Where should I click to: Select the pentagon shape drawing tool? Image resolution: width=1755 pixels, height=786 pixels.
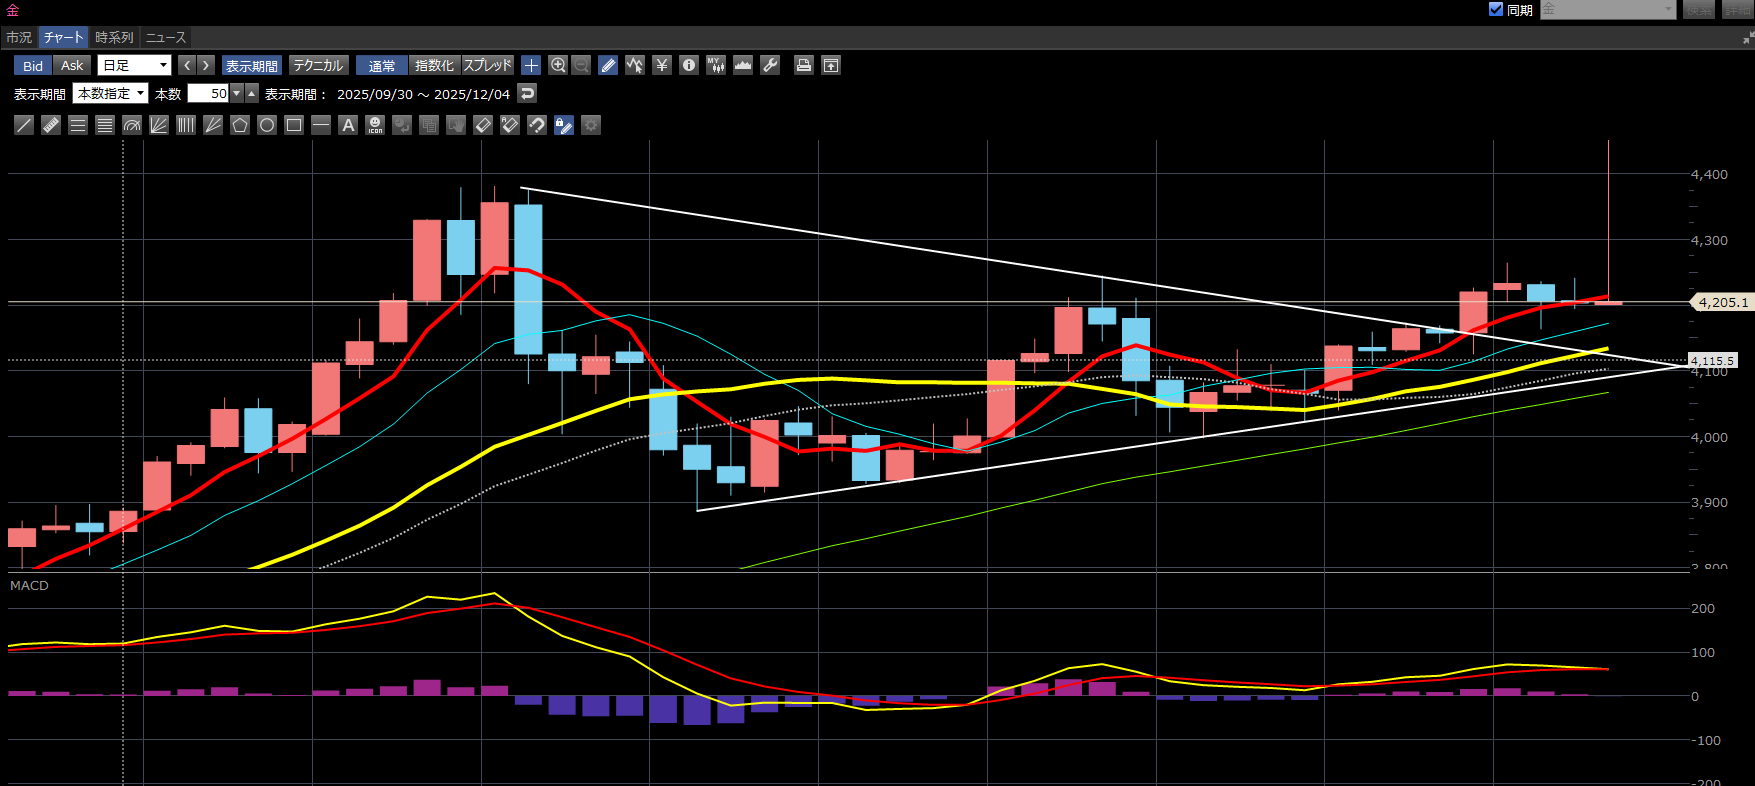(240, 125)
